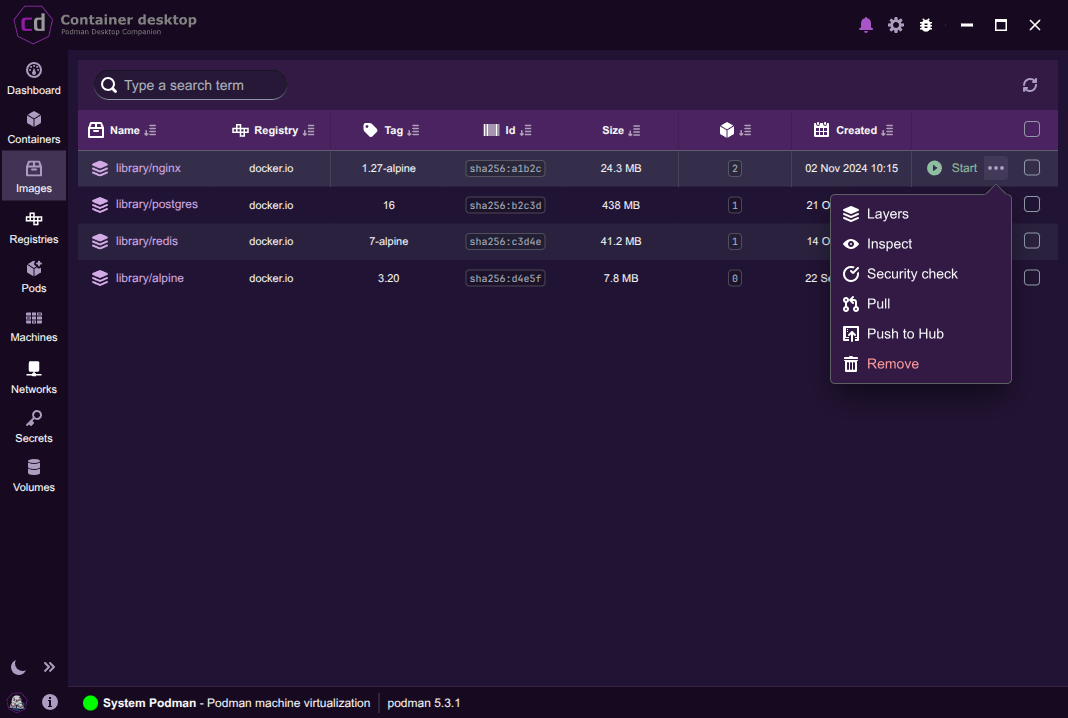Image resolution: width=1068 pixels, height=718 pixels.
Task: Toggle the select-all images checkbox
Action: (1032, 129)
